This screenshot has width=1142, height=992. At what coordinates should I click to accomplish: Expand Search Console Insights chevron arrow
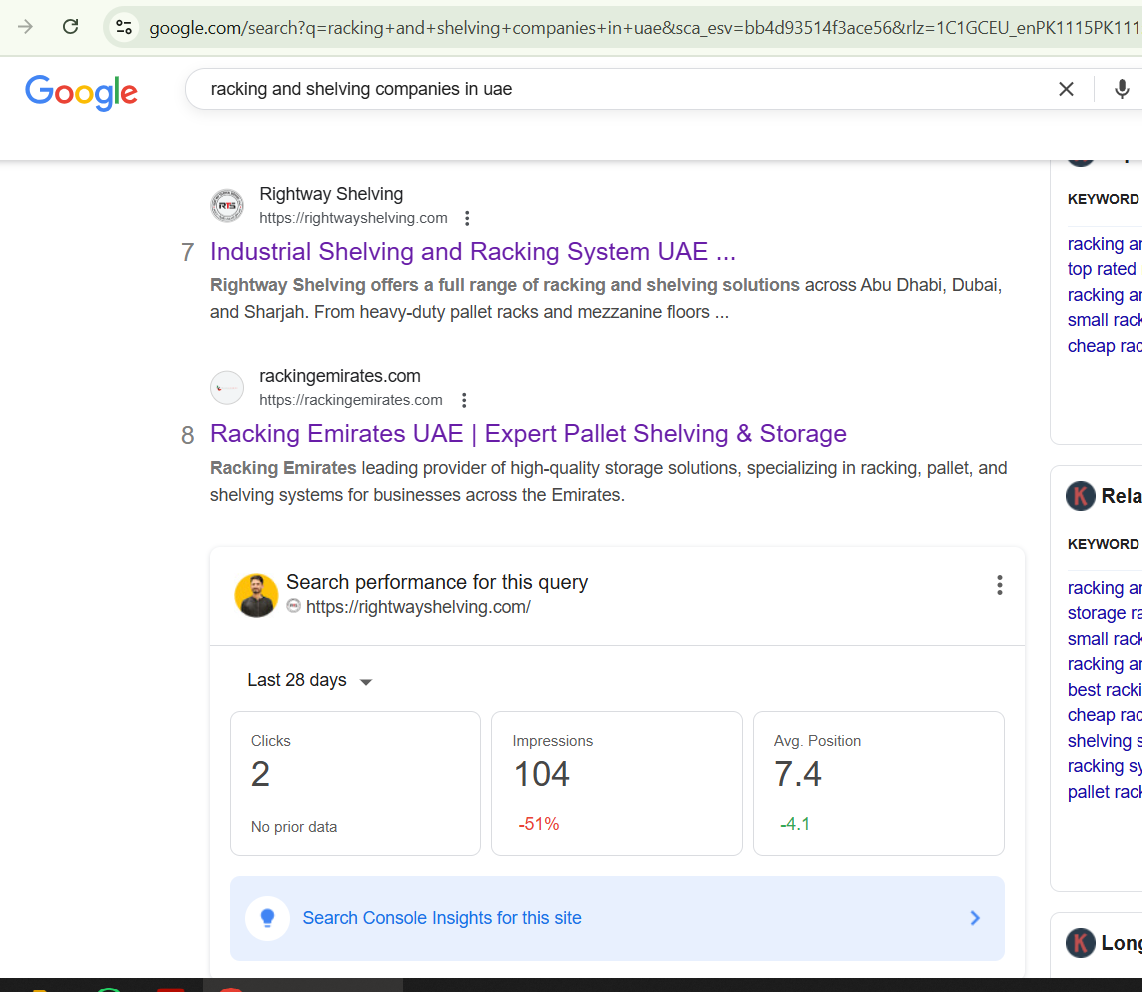click(975, 918)
